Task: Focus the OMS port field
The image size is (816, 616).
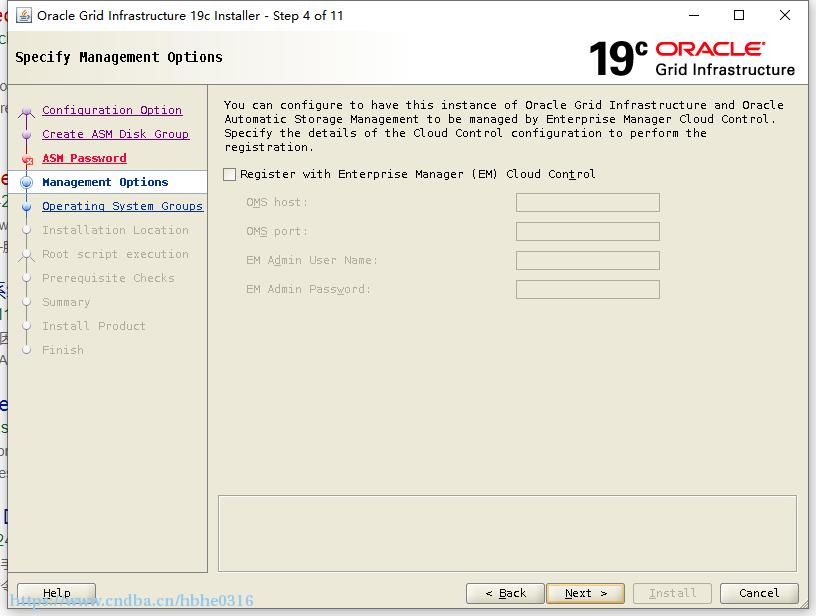Action: coord(588,232)
